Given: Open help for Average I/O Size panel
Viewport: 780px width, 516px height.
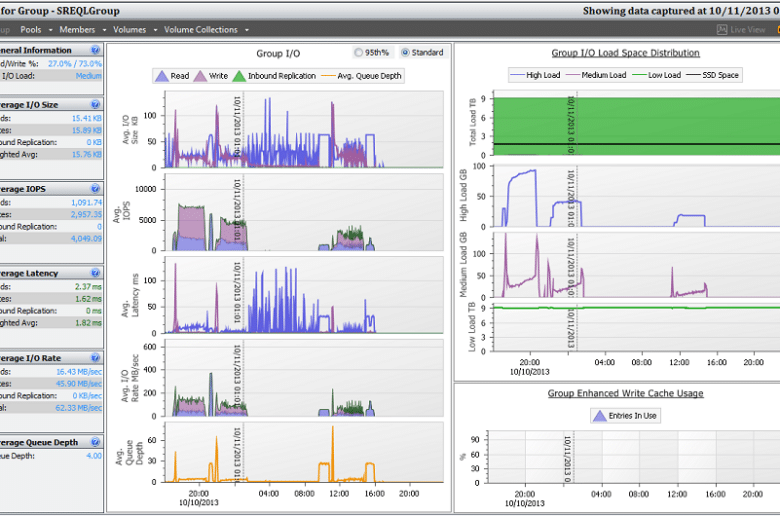Looking at the screenshot, I should [x=96, y=104].
